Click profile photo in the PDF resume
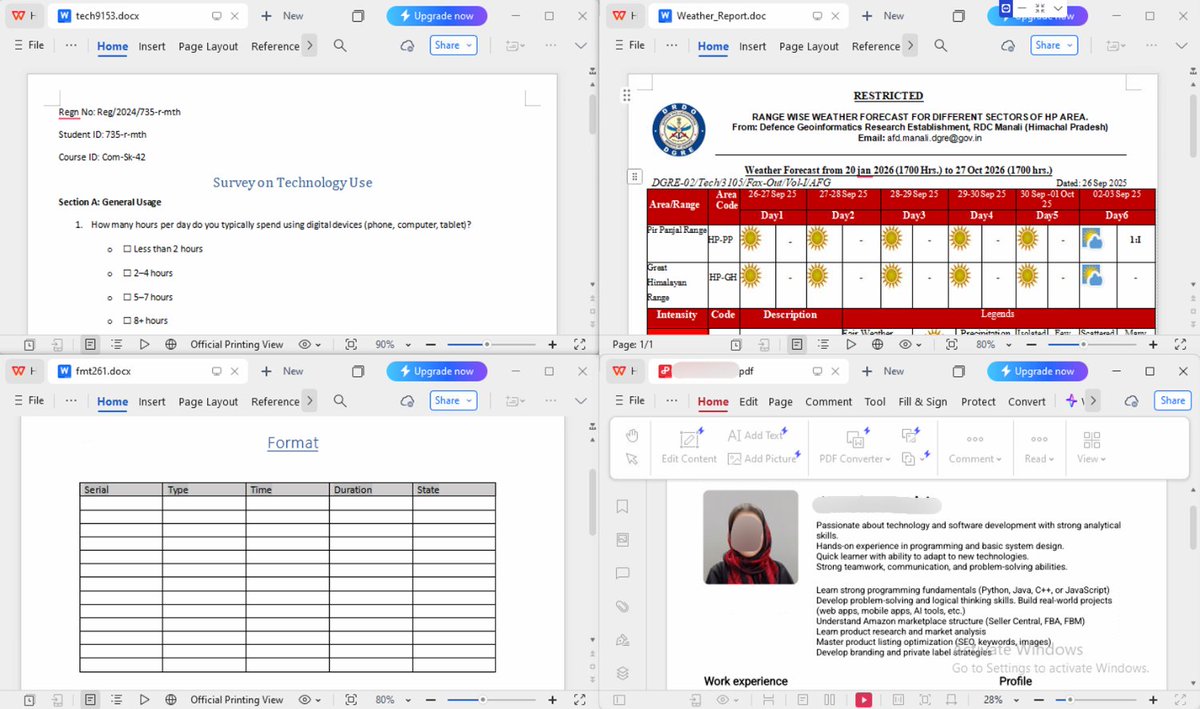The image size is (1200, 709). tap(750, 537)
